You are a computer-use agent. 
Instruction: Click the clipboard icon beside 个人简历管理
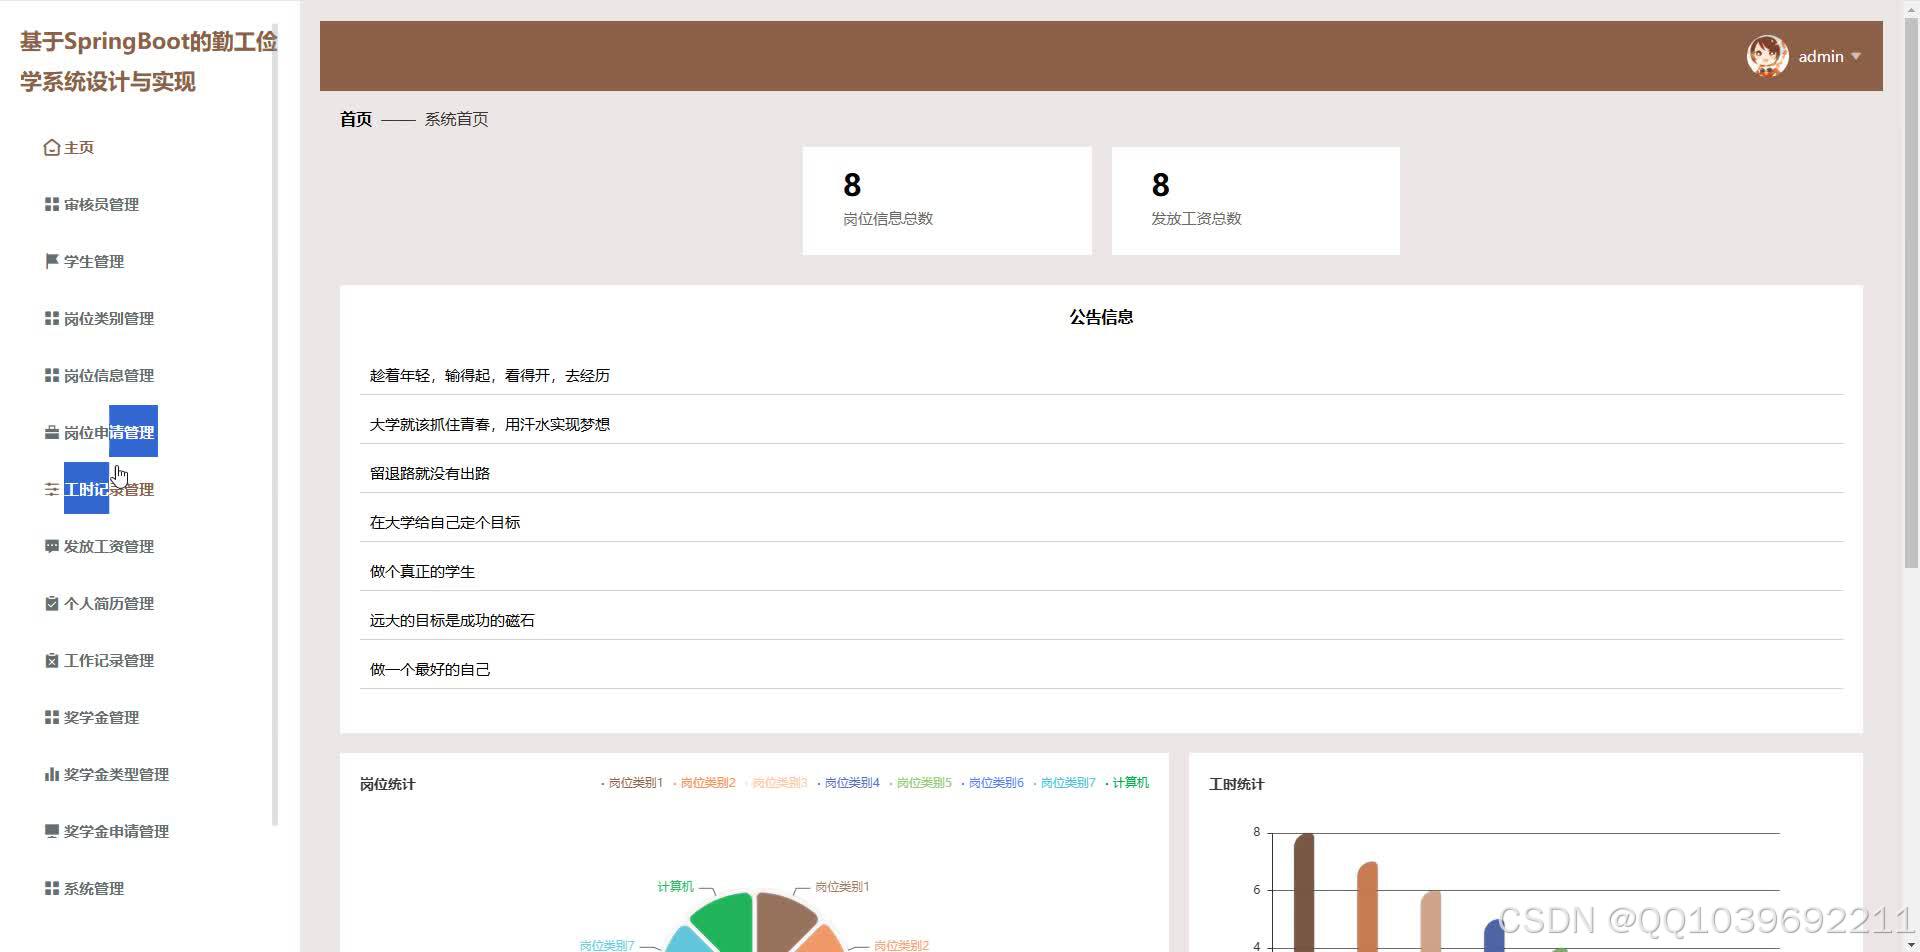(x=51, y=604)
